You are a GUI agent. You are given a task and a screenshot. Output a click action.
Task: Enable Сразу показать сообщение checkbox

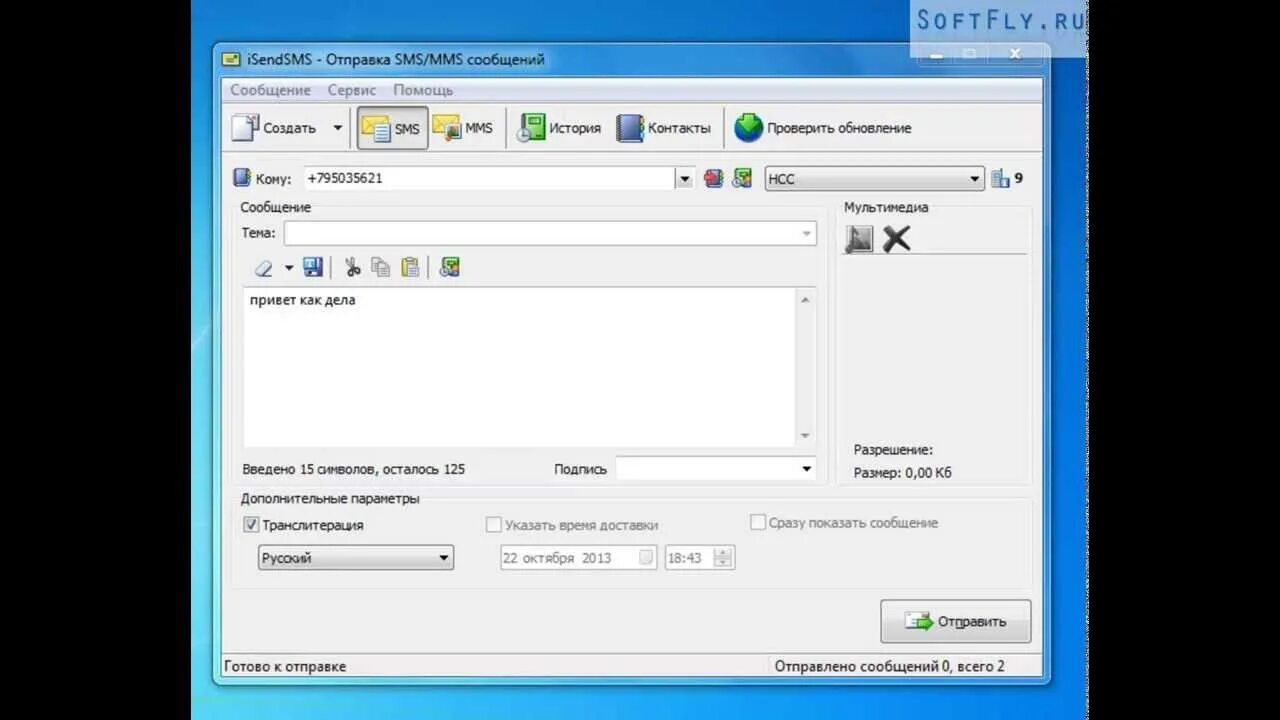point(758,522)
